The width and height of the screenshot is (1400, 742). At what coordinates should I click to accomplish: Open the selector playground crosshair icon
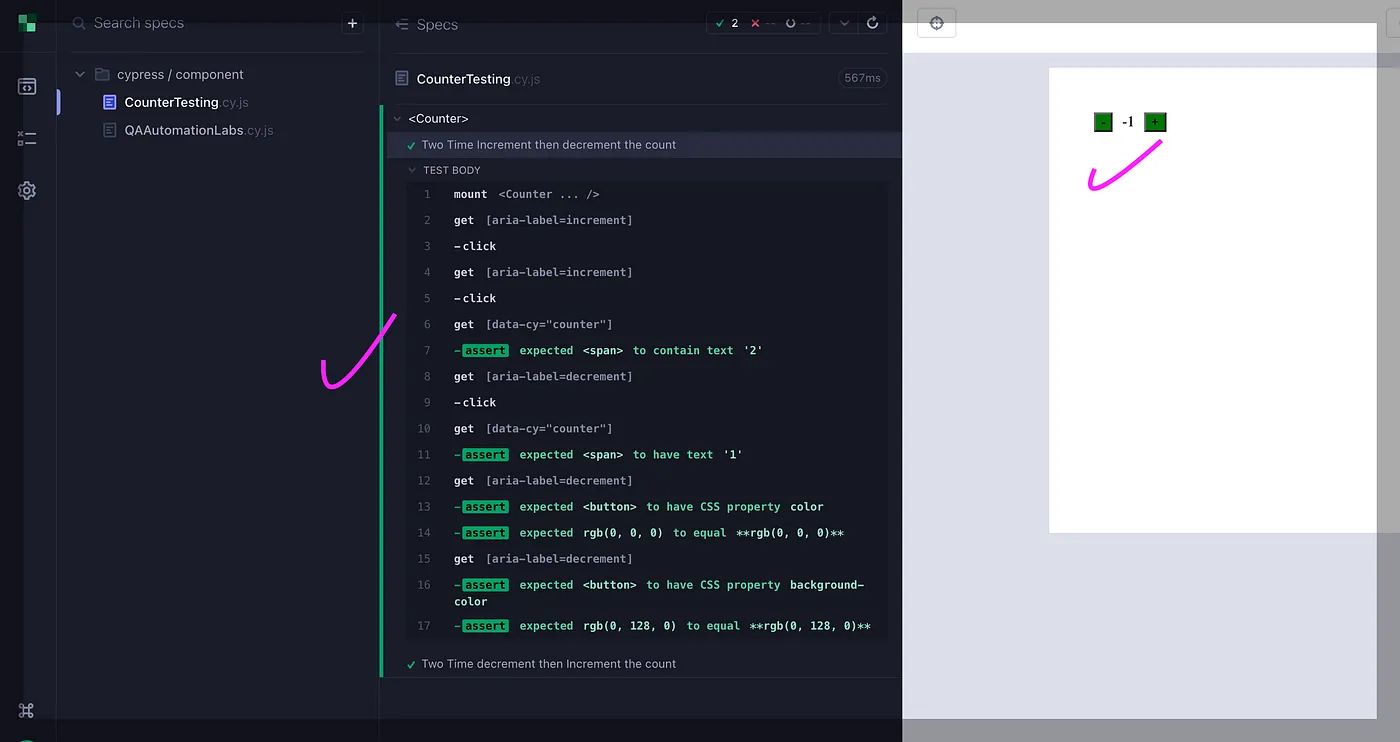tap(936, 23)
